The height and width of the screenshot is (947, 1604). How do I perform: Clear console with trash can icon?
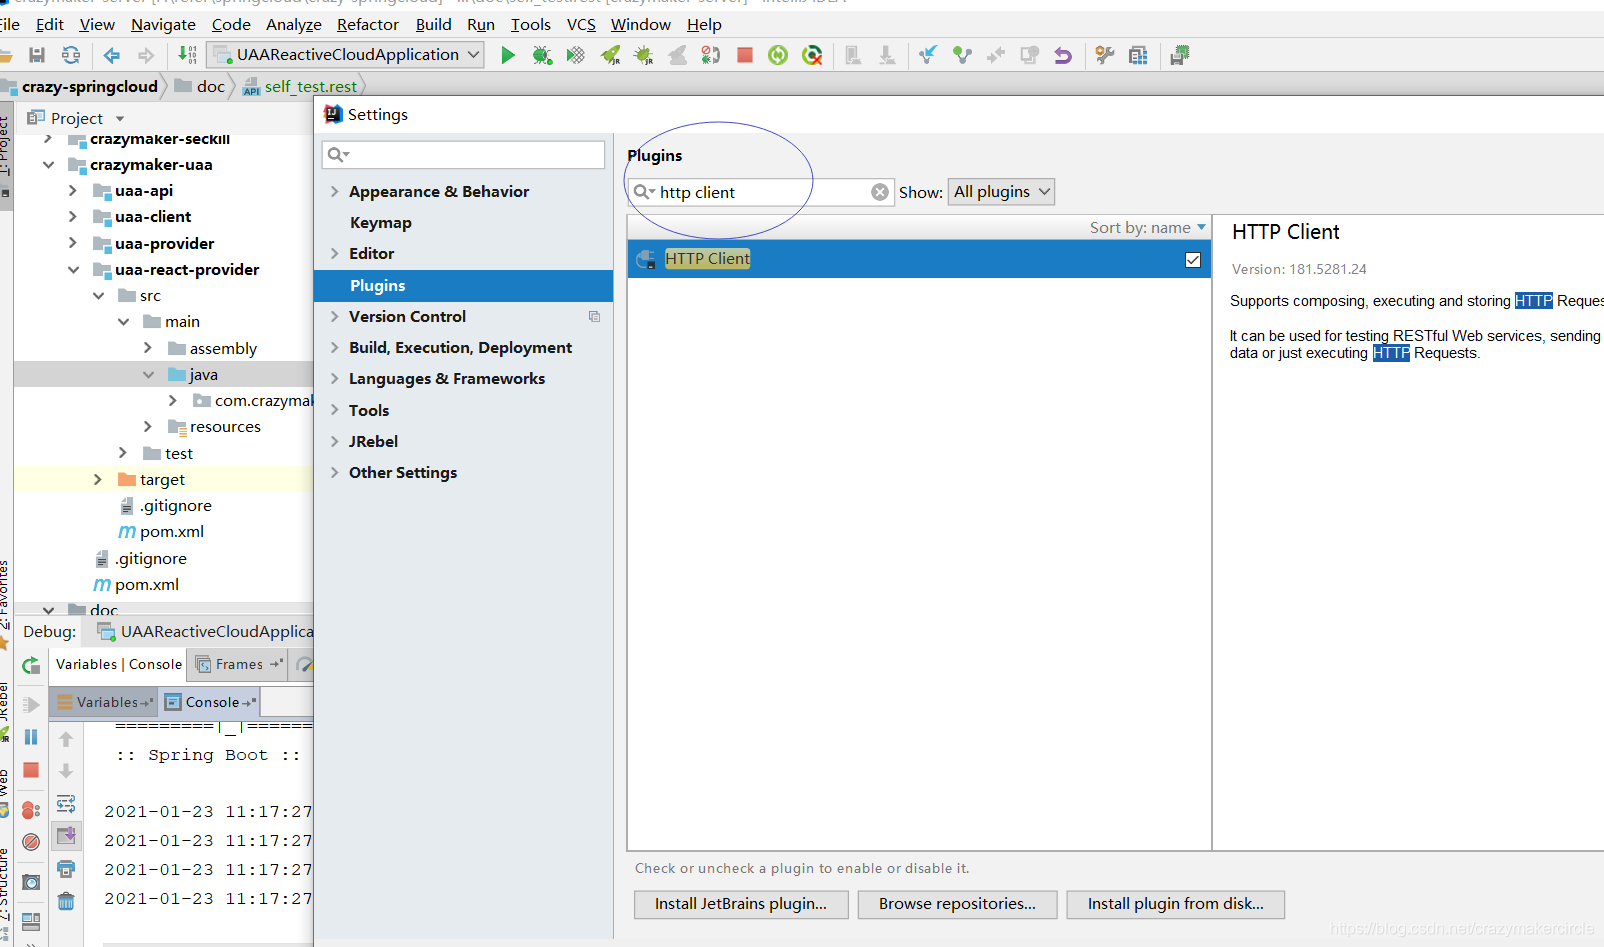(x=66, y=901)
